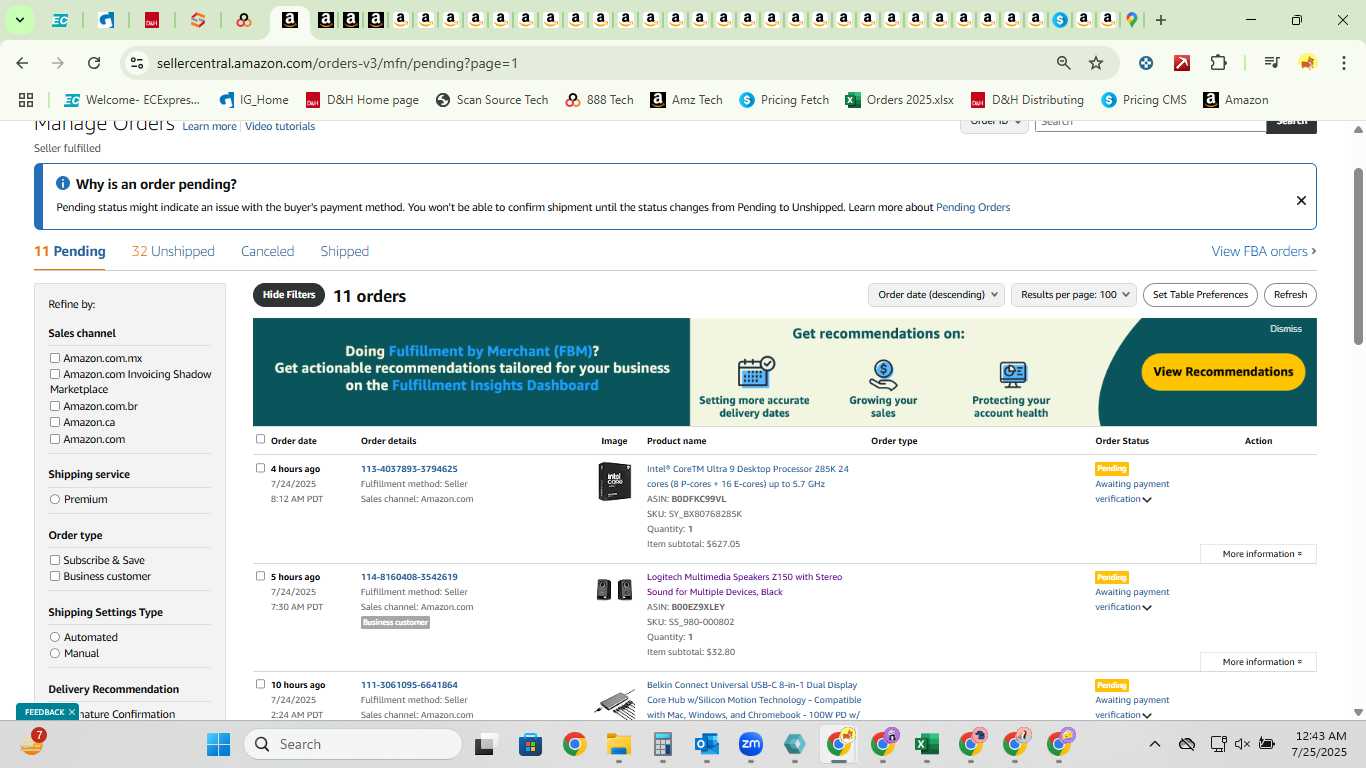
Task: Select Manual shipping settings radio
Action: 55,653
